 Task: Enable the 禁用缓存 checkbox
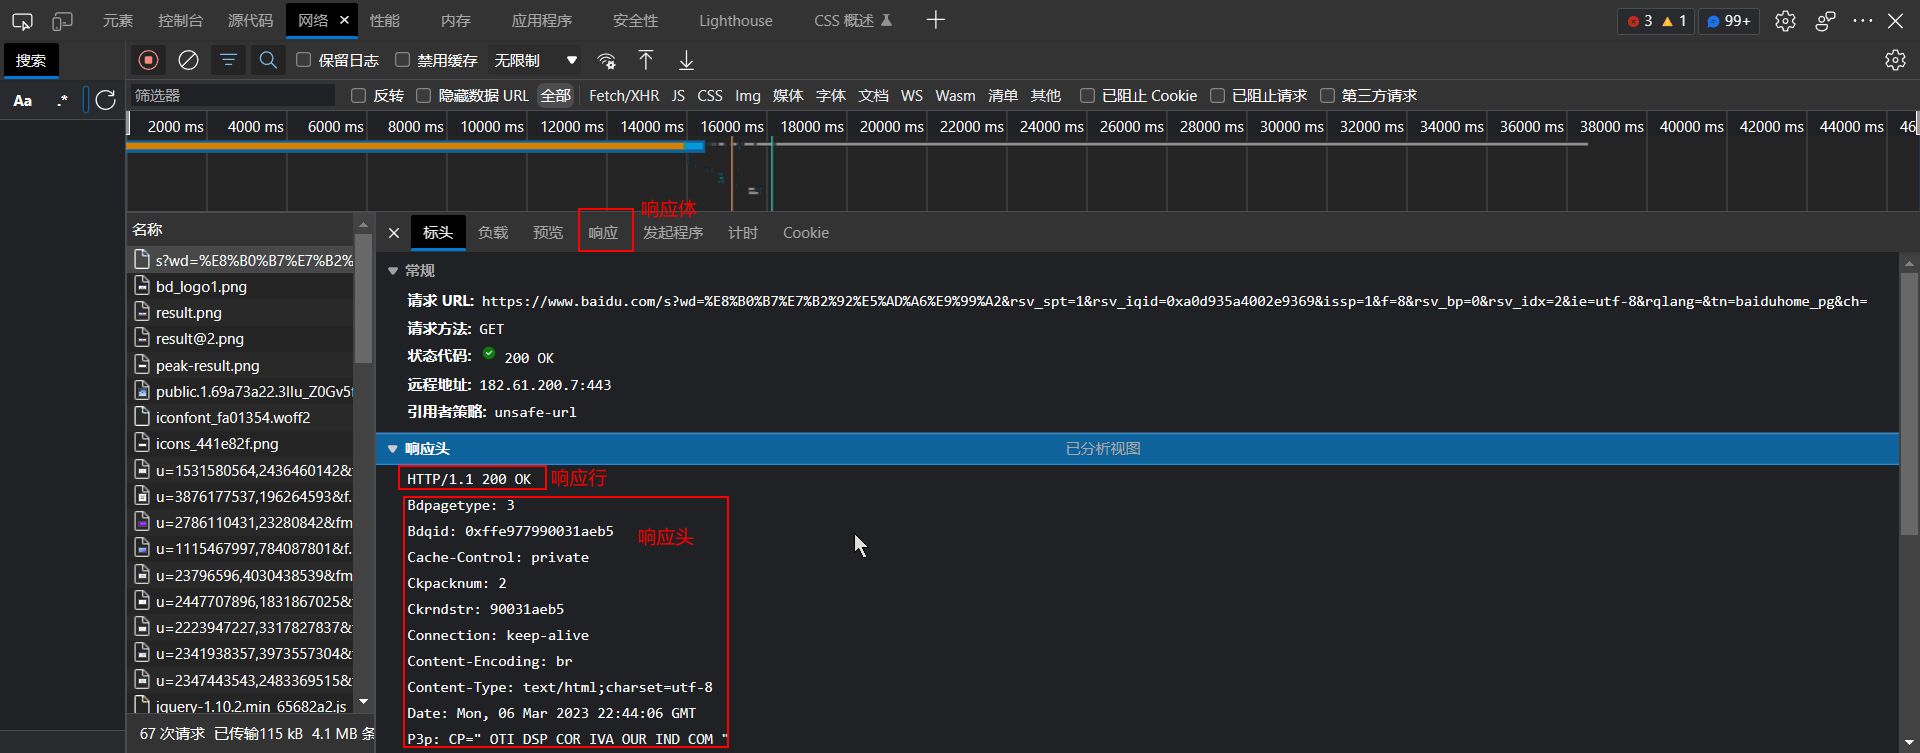[402, 60]
